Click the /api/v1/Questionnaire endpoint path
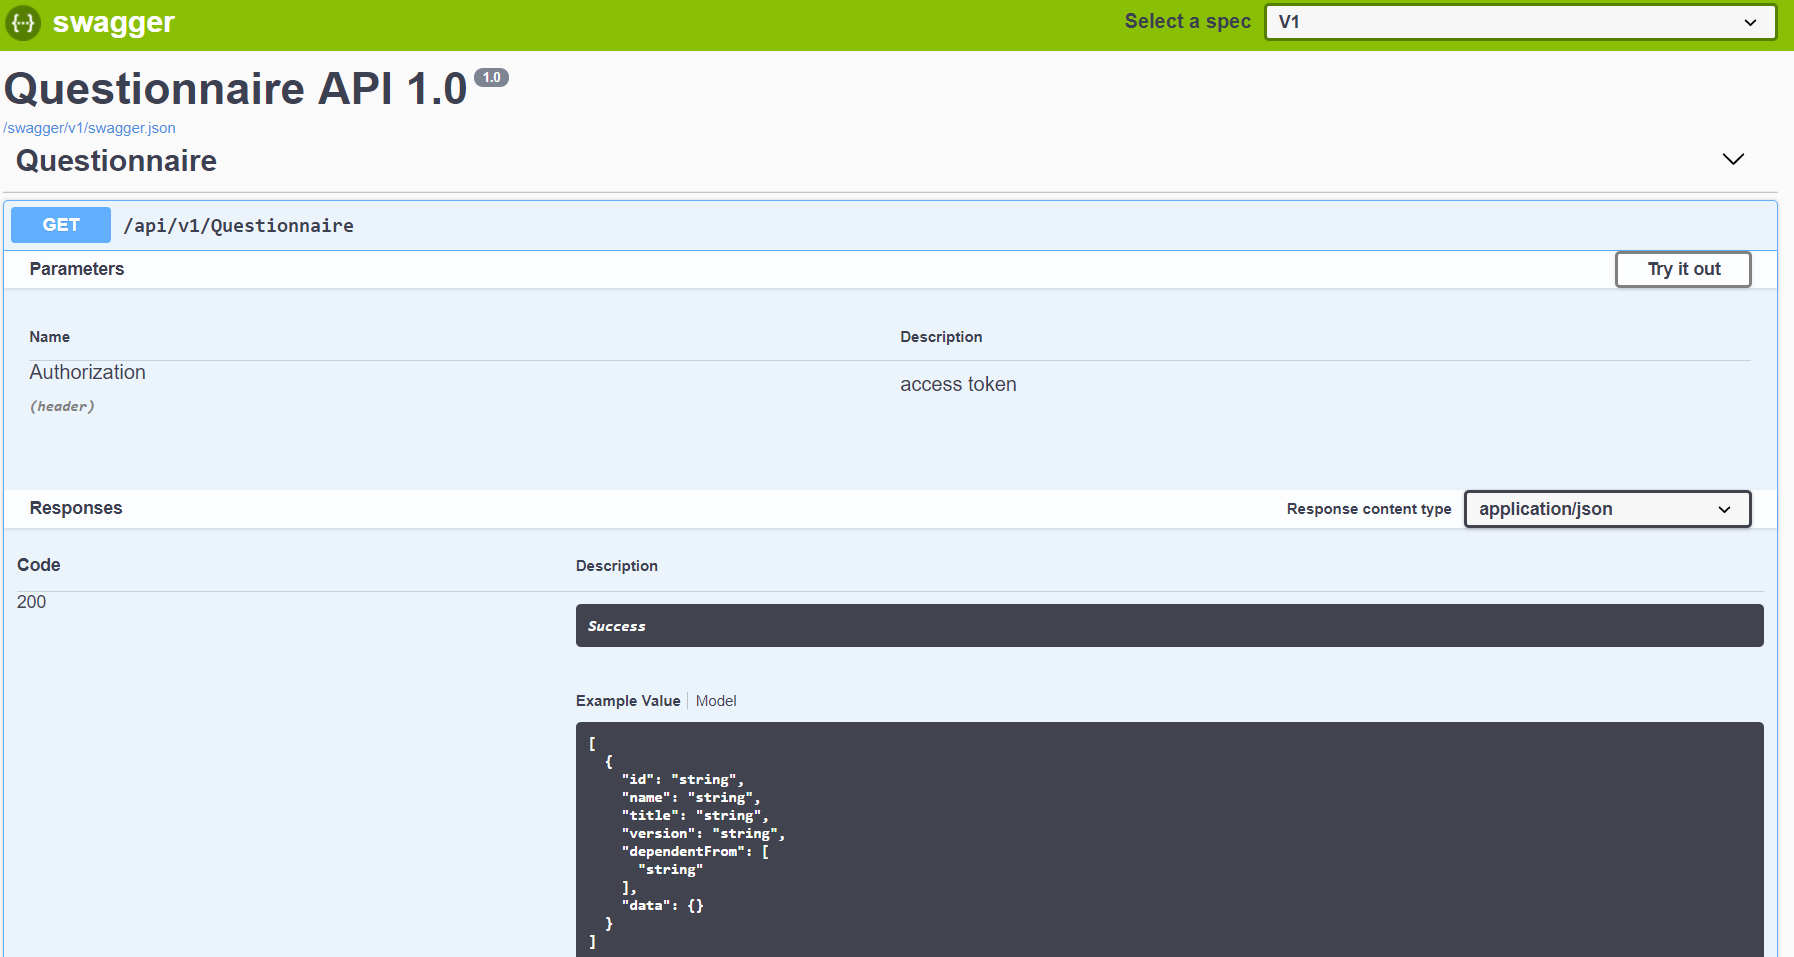 tap(238, 226)
